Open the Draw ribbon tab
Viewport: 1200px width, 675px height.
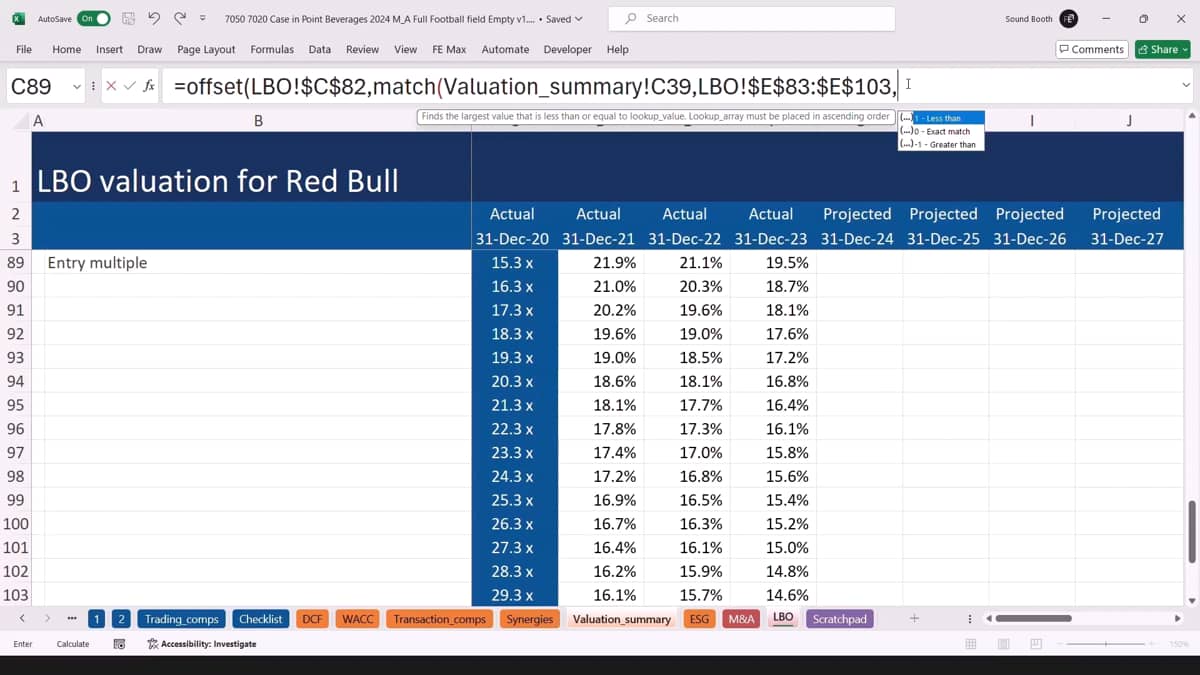(150, 49)
